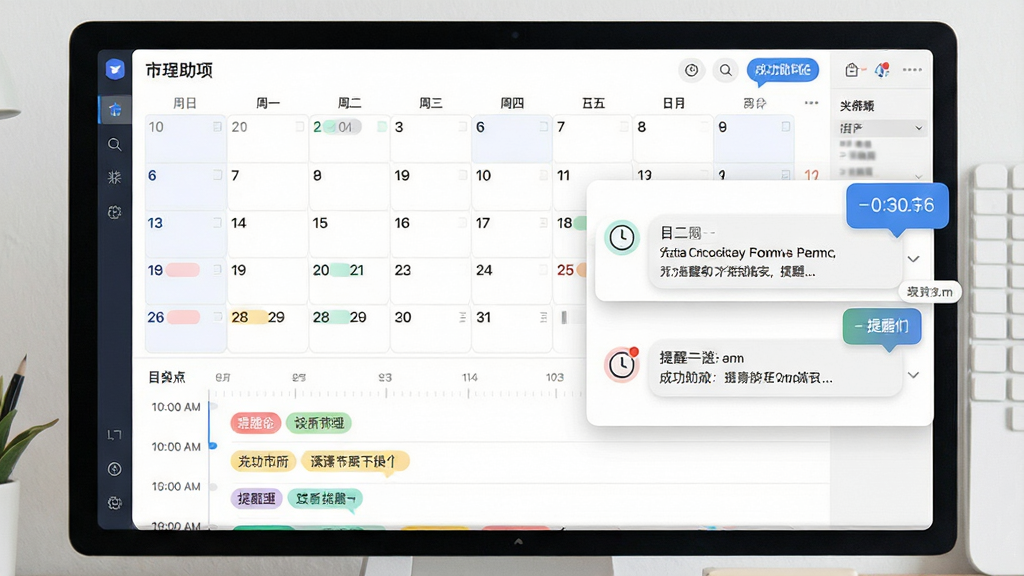Image resolution: width=1024 pixels, height=576 pixels.
Task: Open the bag icon in top right panel
Action: (x=852, y=70)
